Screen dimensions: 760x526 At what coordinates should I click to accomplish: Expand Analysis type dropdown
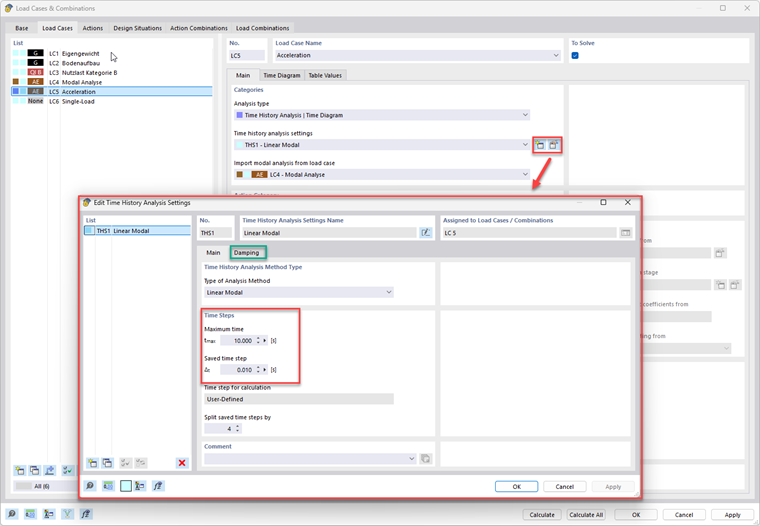525,115
